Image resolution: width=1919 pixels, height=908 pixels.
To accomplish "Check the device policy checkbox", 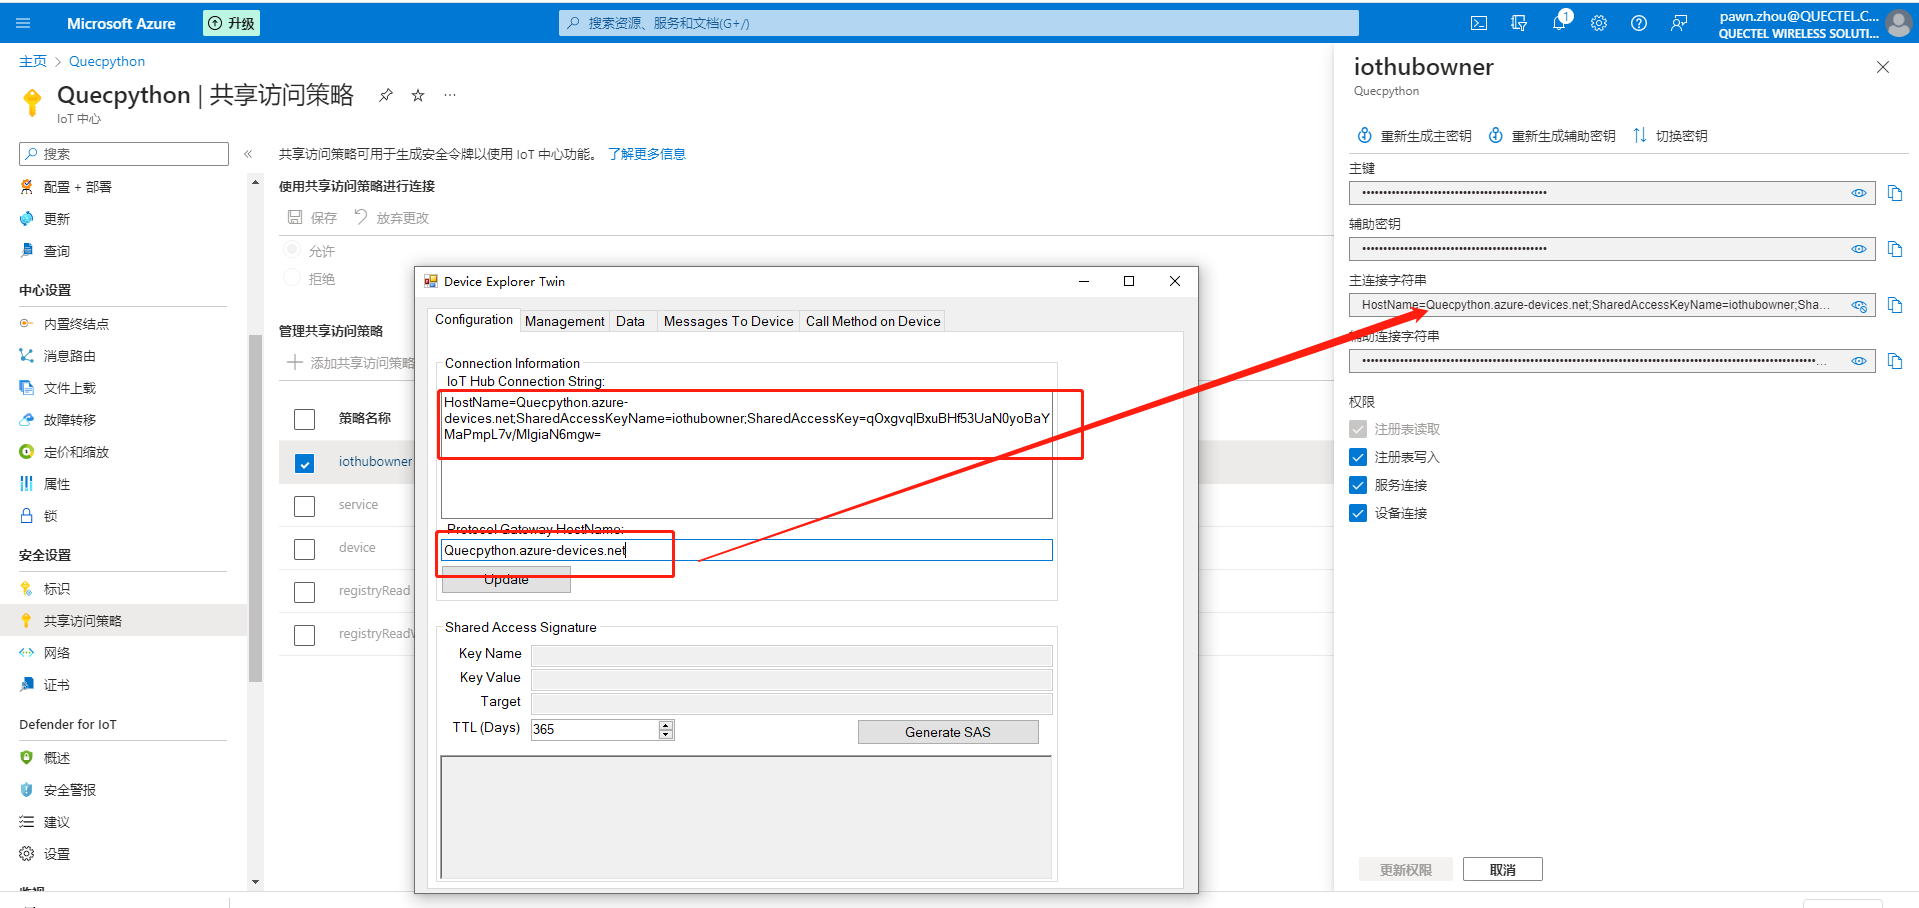I will point(305,549).
